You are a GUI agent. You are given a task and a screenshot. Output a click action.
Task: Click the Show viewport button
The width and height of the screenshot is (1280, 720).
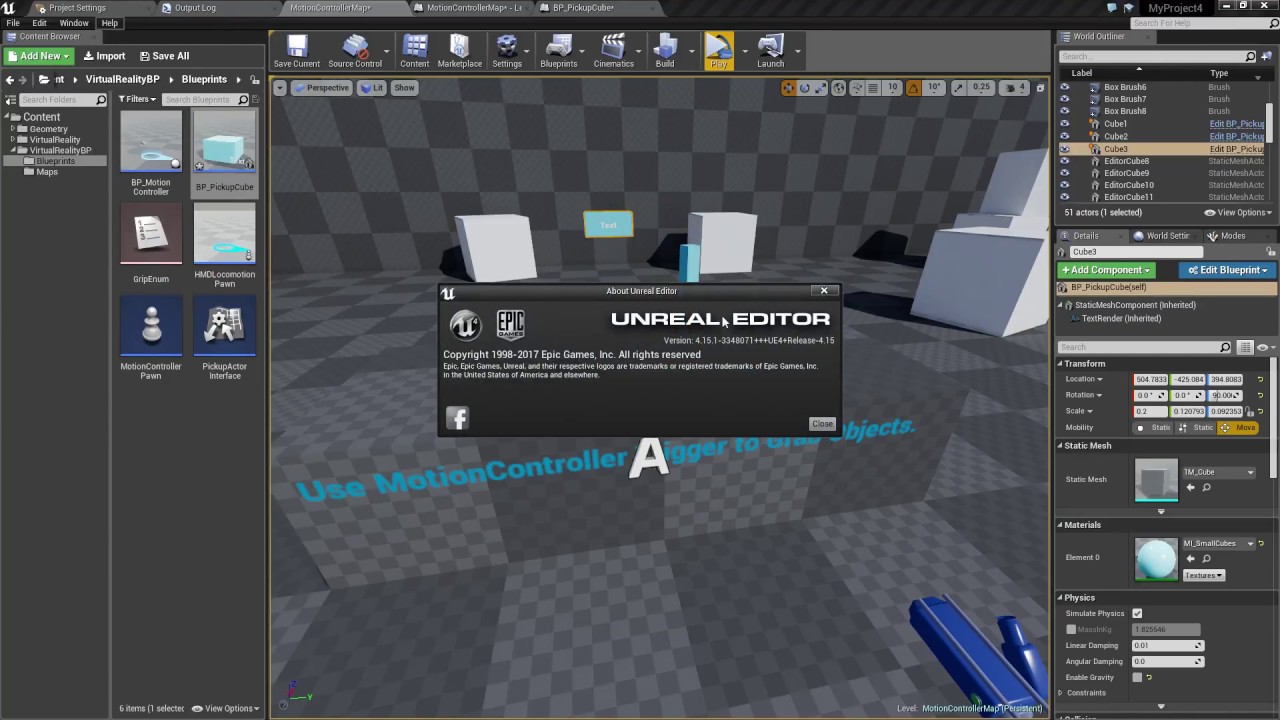click(404, 88)
